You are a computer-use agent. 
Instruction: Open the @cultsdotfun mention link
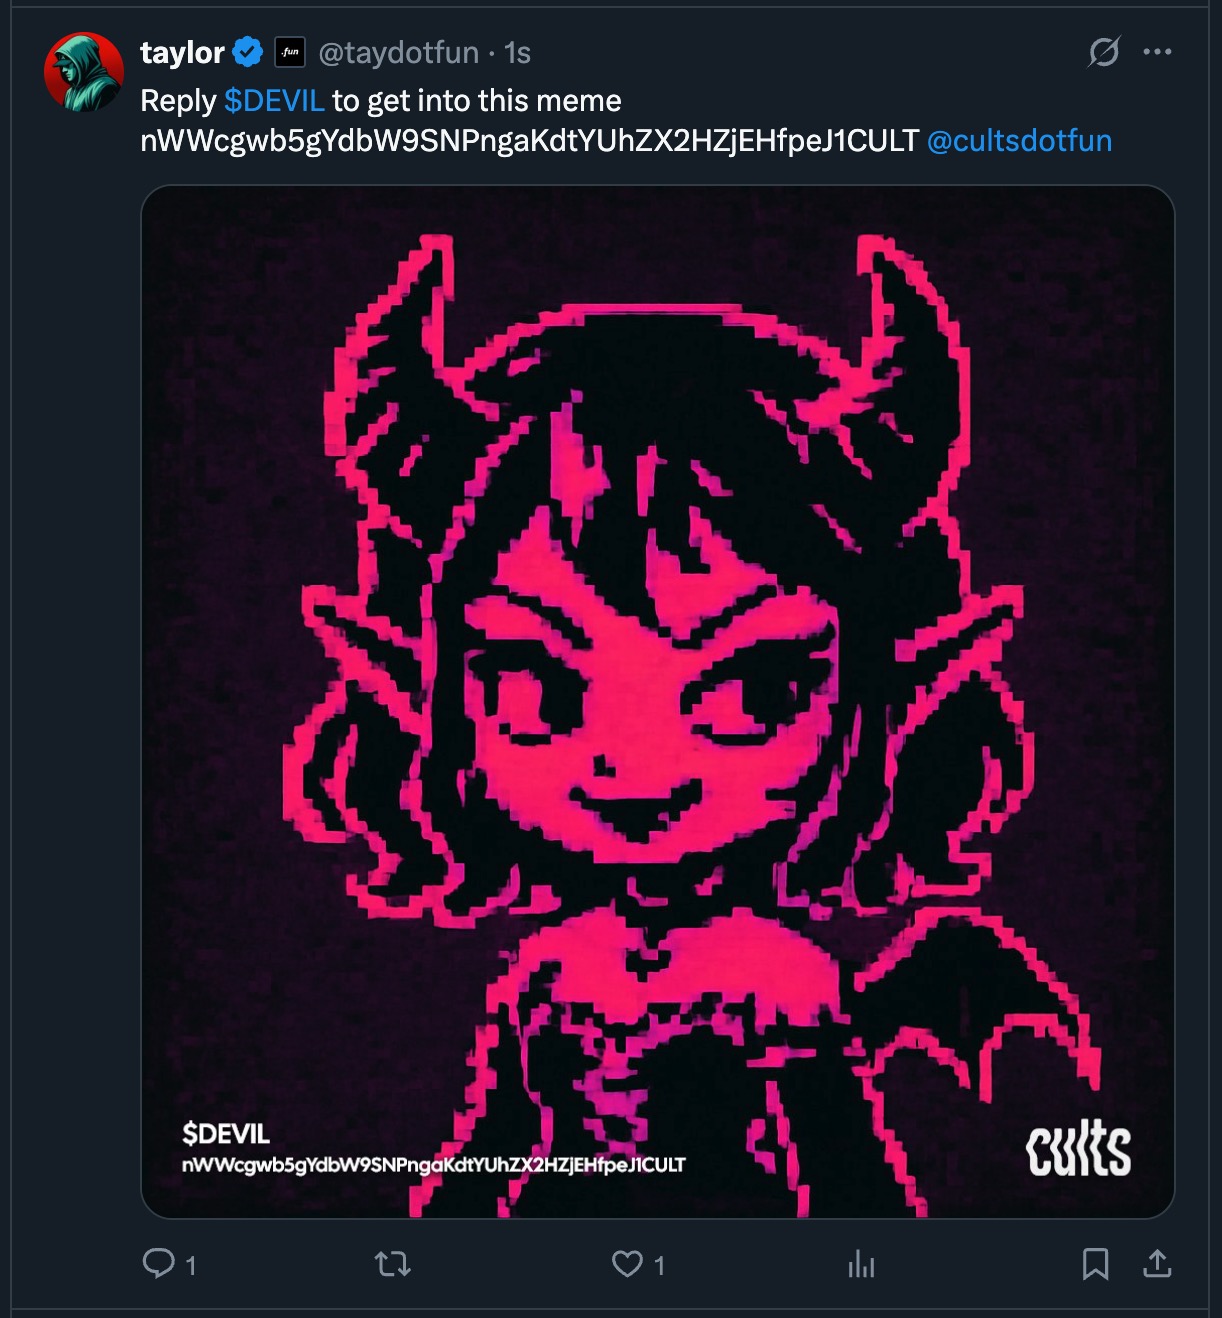[1019, 141]
